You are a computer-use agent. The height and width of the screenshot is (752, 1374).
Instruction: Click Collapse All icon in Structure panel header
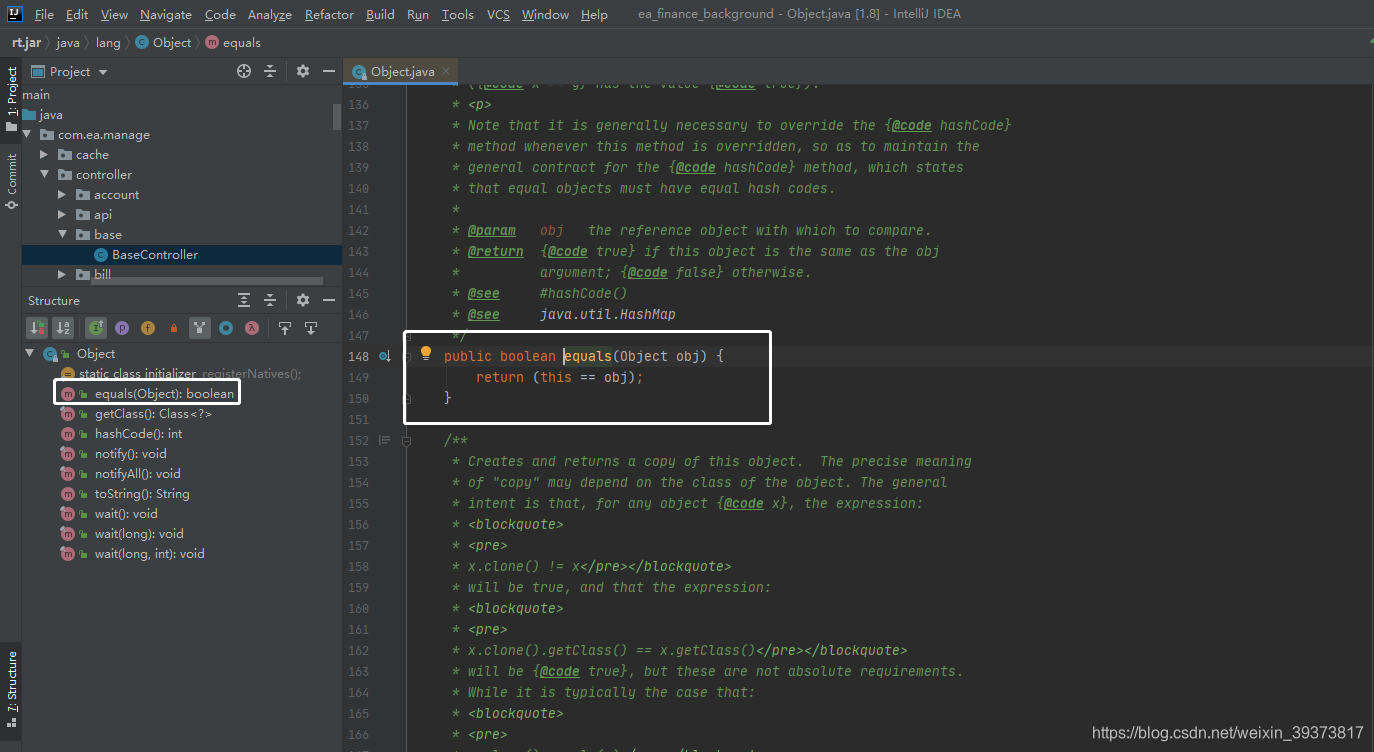(x=270, y=300)
